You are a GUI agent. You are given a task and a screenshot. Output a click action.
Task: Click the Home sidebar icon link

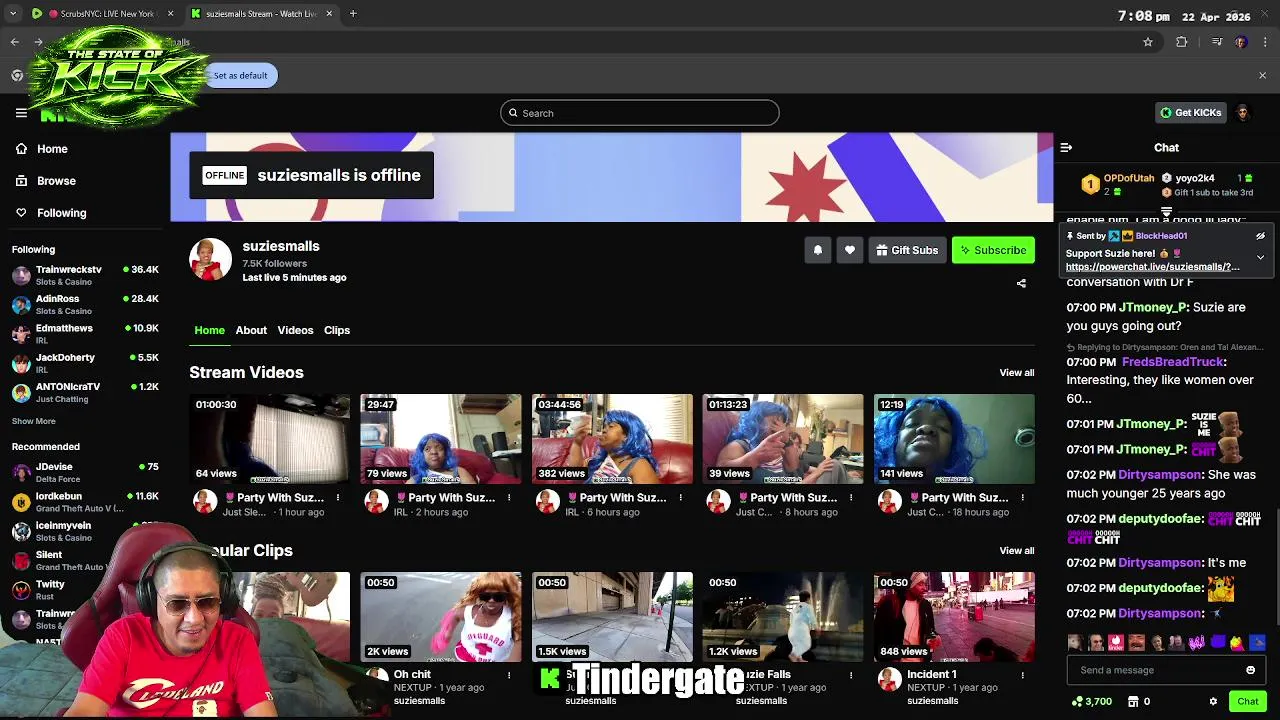tap(42, 149)
